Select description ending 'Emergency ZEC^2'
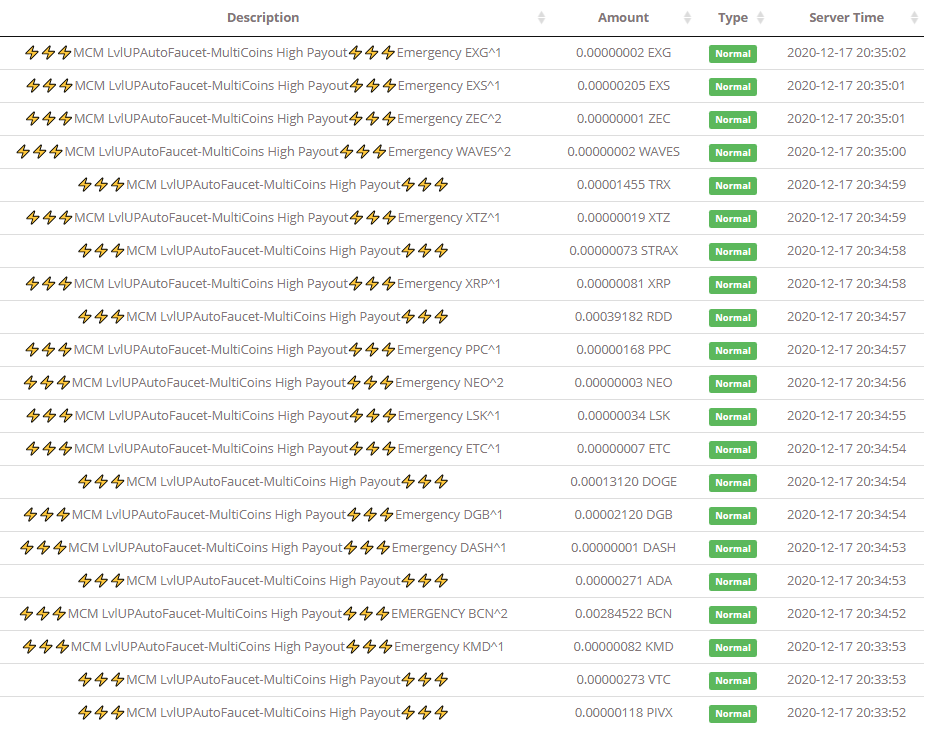Viewport: 931px width, 729px height. 263,119
